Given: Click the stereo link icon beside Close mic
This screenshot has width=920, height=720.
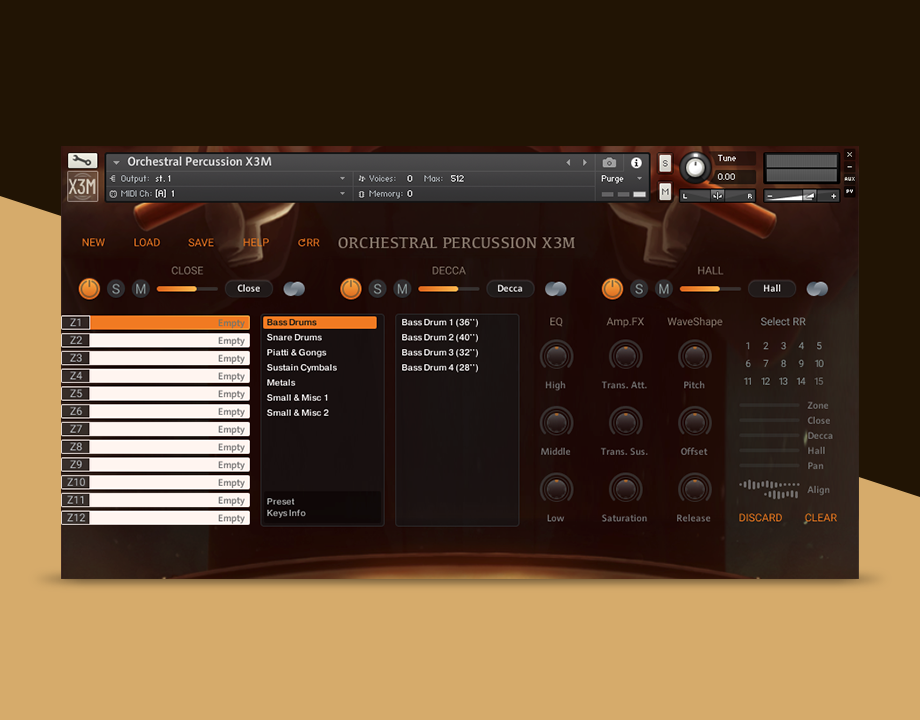Looking at the screenshot, I should coord(294,289).
